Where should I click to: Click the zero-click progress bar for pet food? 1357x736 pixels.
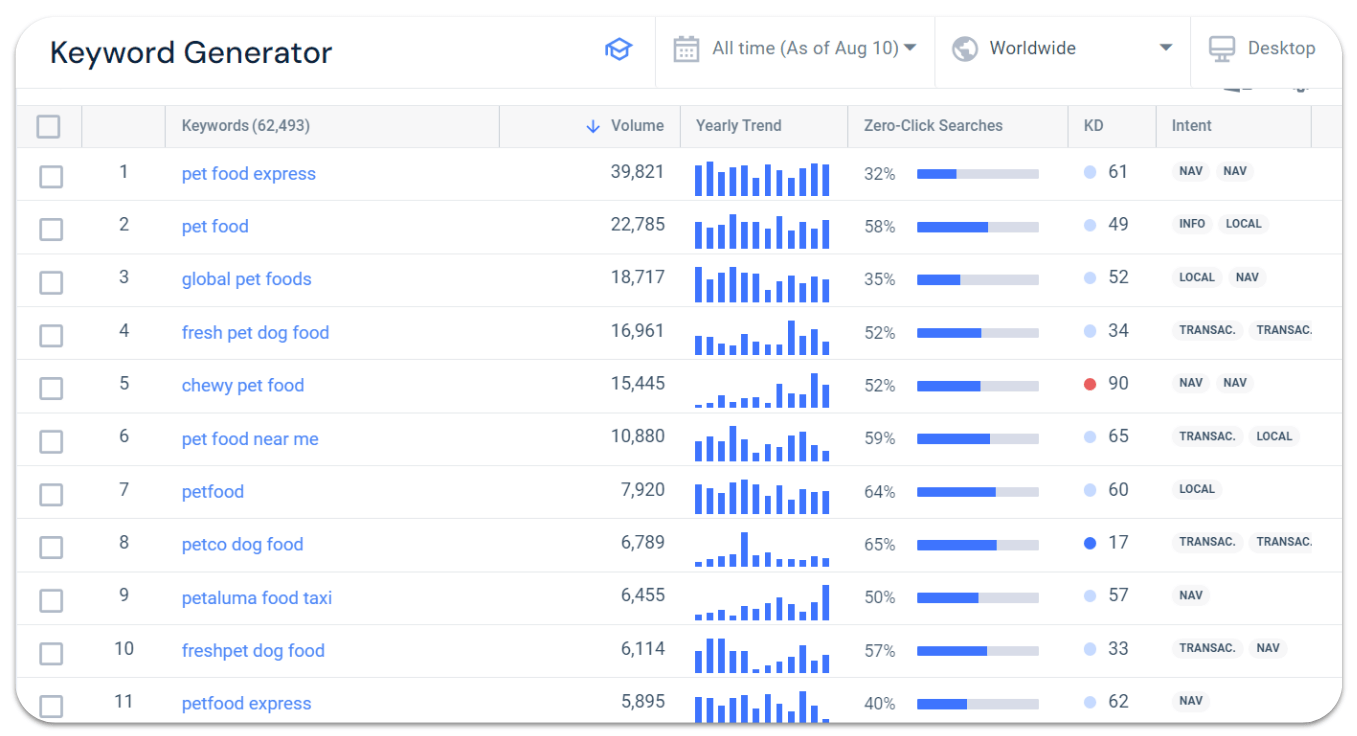pyautogui.click(x=977, y=227)
